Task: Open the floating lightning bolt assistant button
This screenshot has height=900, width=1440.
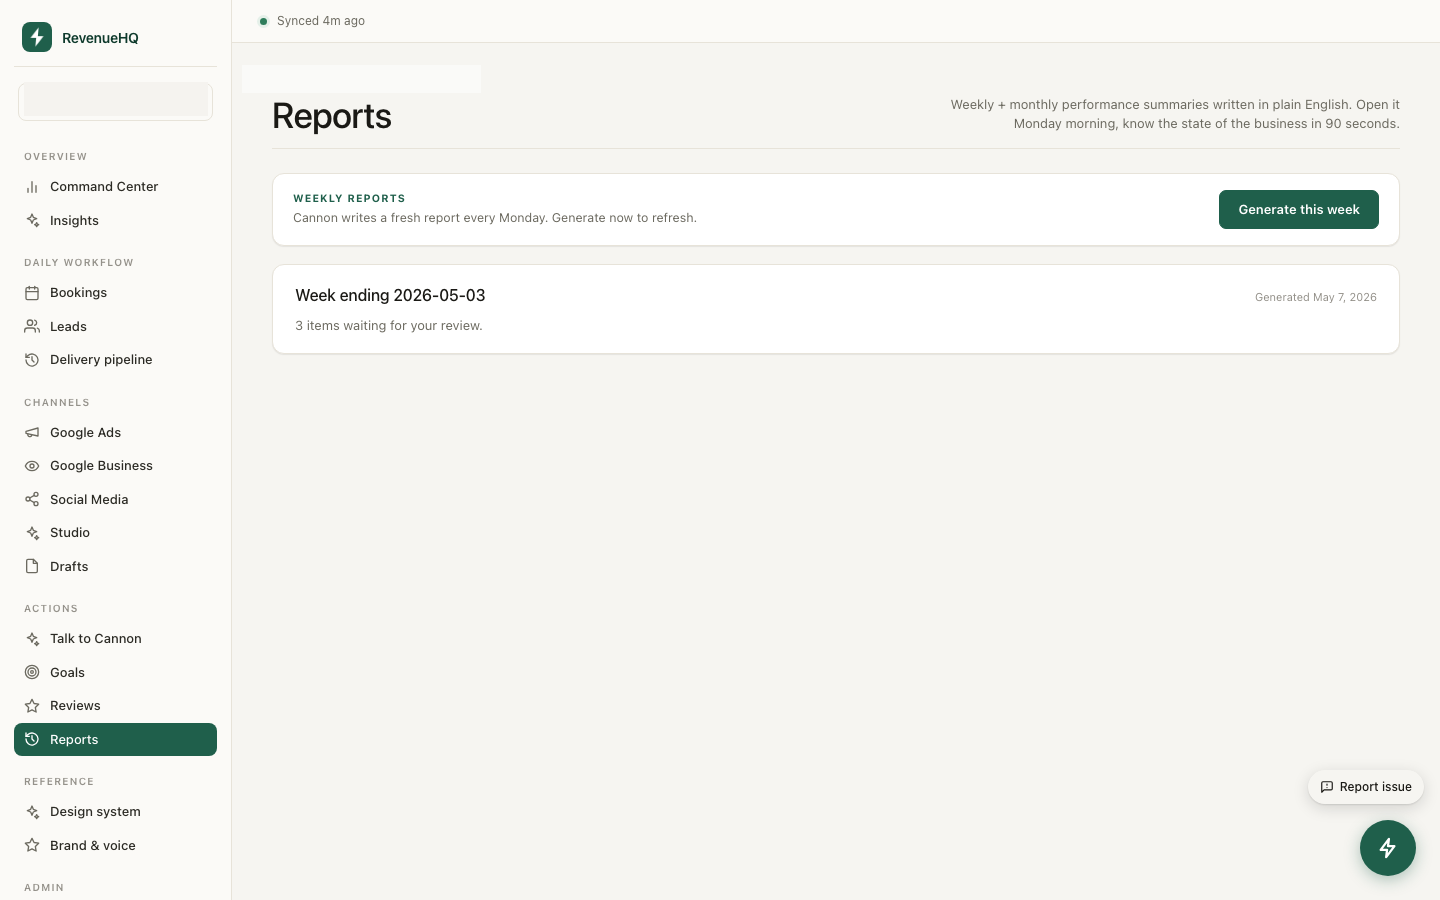Action: point(1388,848)
